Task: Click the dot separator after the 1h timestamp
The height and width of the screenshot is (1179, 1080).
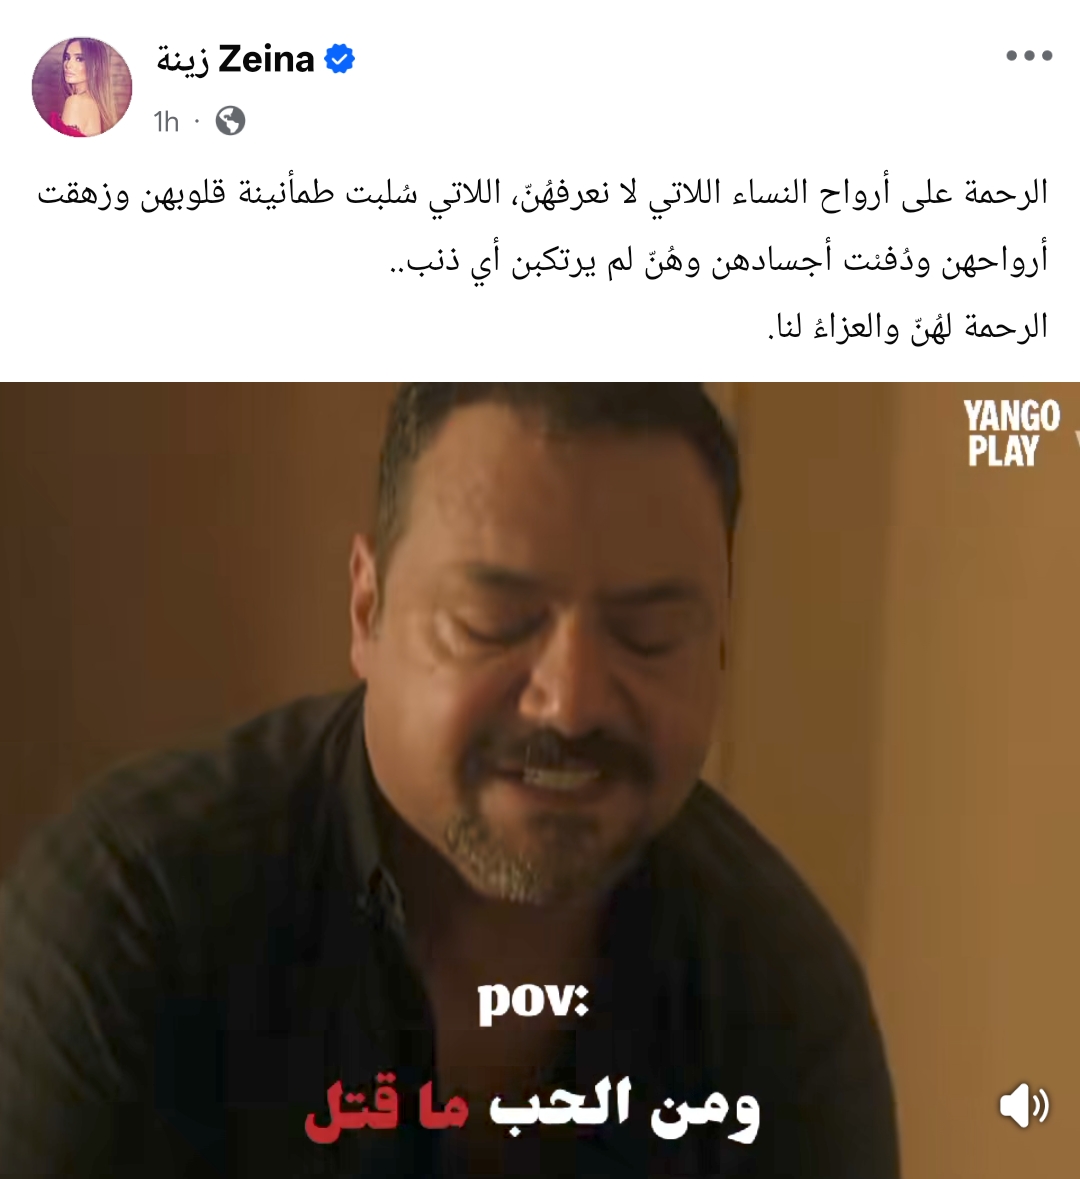Action: (x=197, y=121)
